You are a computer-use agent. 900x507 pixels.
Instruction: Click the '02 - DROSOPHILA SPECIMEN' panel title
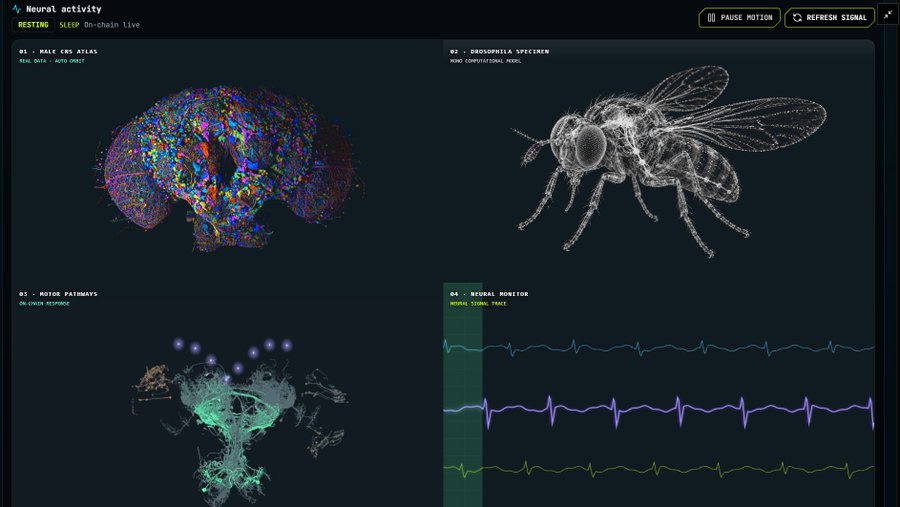(x=499, y=52)
